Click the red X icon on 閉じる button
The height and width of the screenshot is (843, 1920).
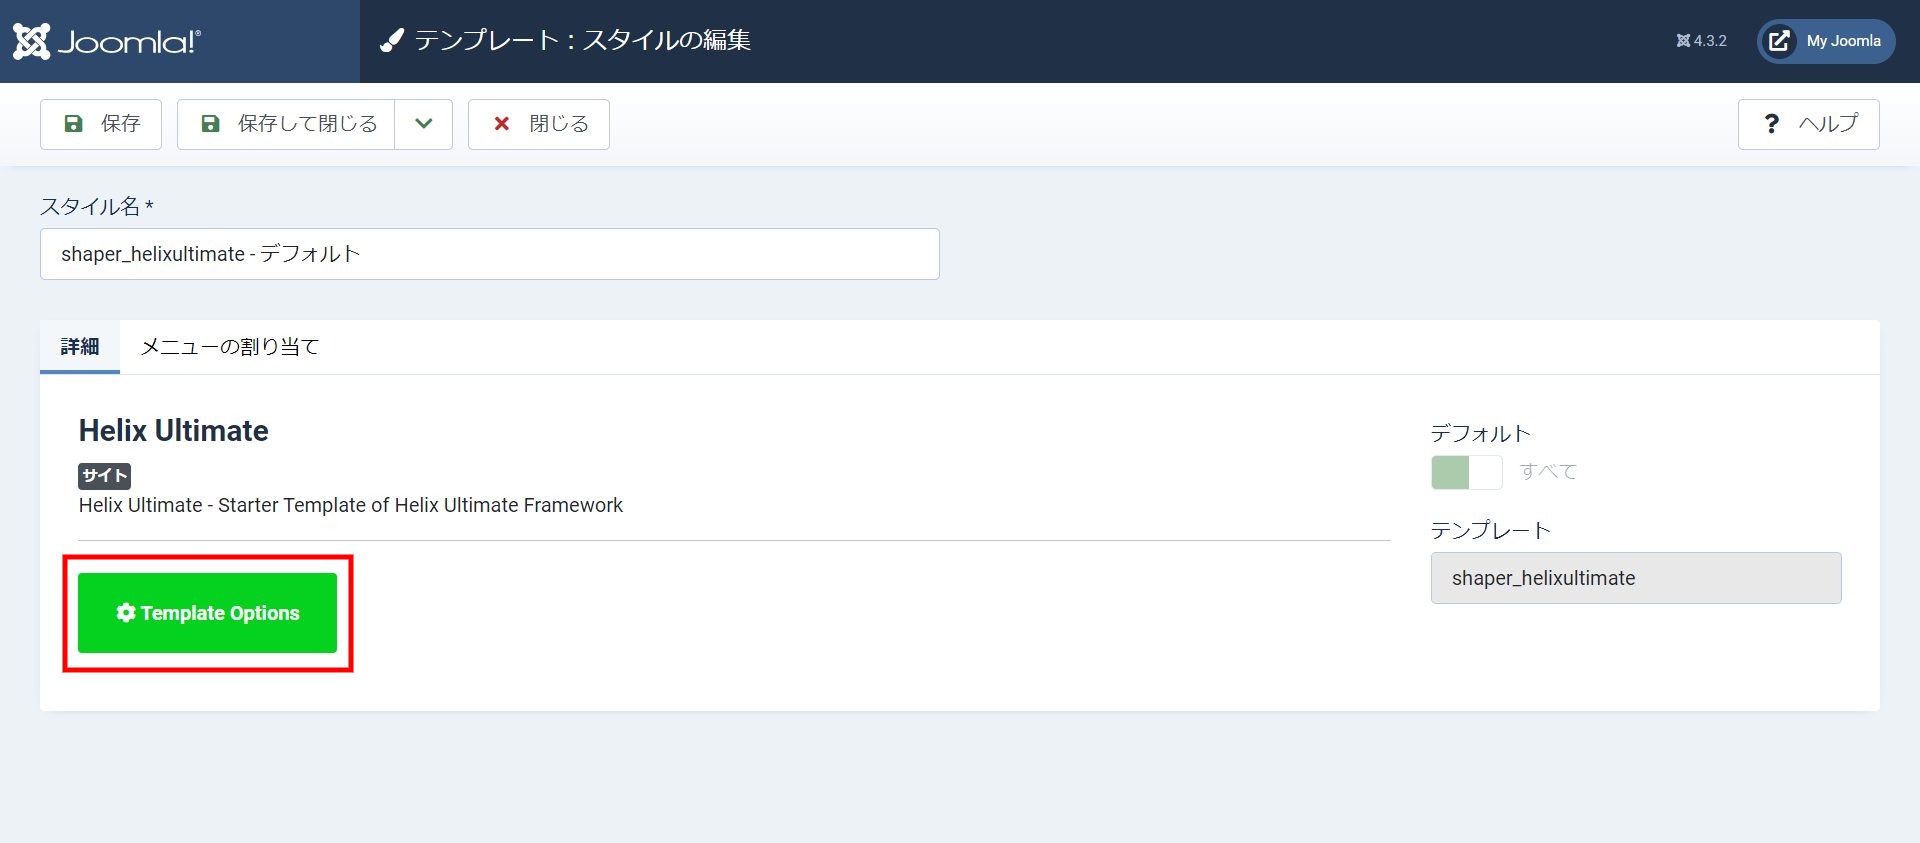click(502, 124)
